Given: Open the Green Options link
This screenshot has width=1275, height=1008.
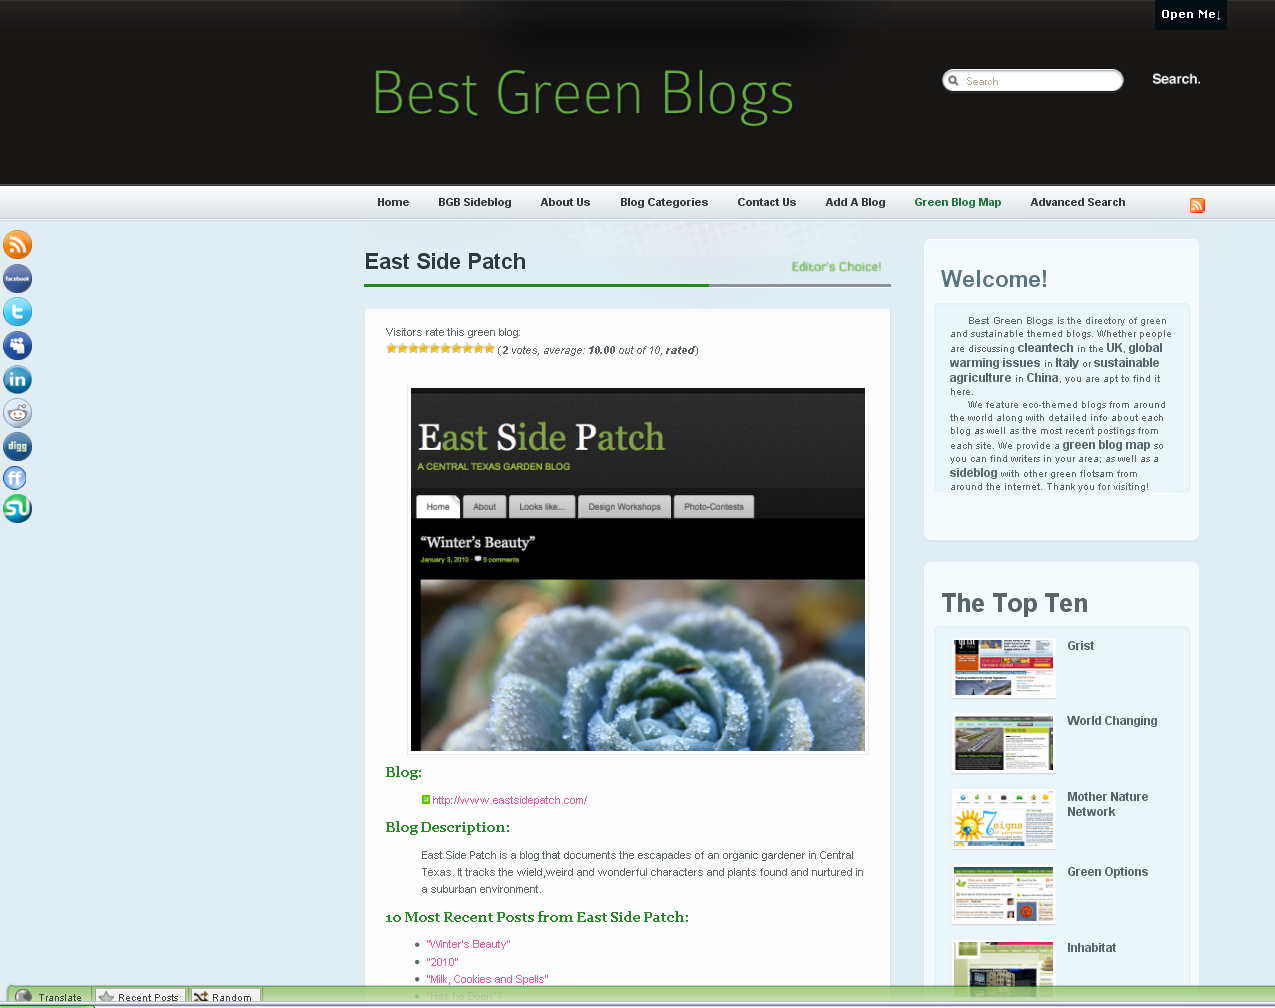Looking at the screenshot, I should pyautogui.click(x=1107, y=872).
